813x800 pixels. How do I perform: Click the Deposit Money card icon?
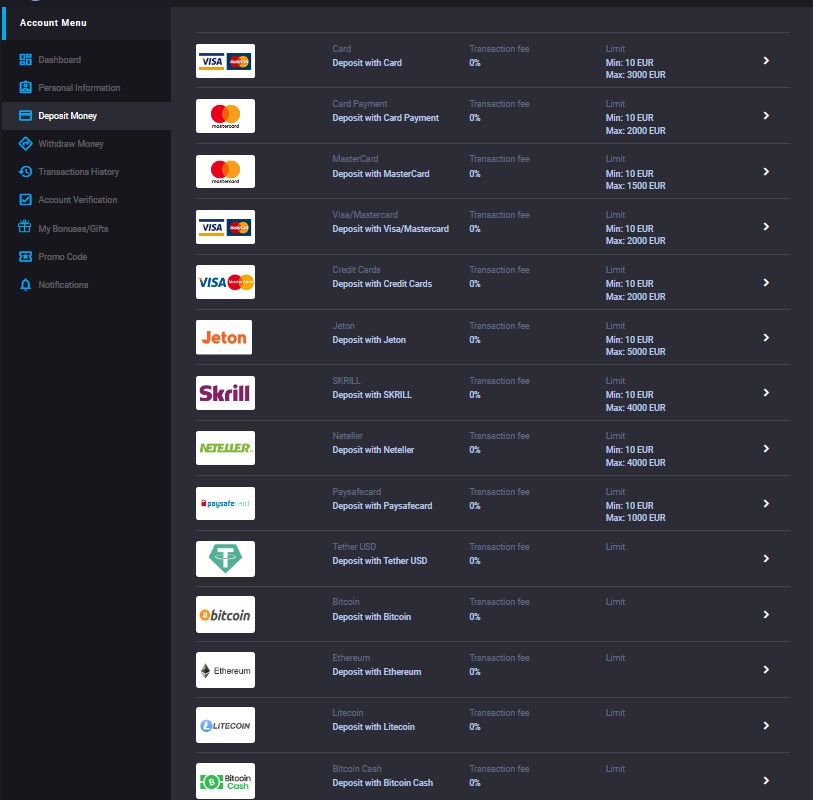point(25,116)
